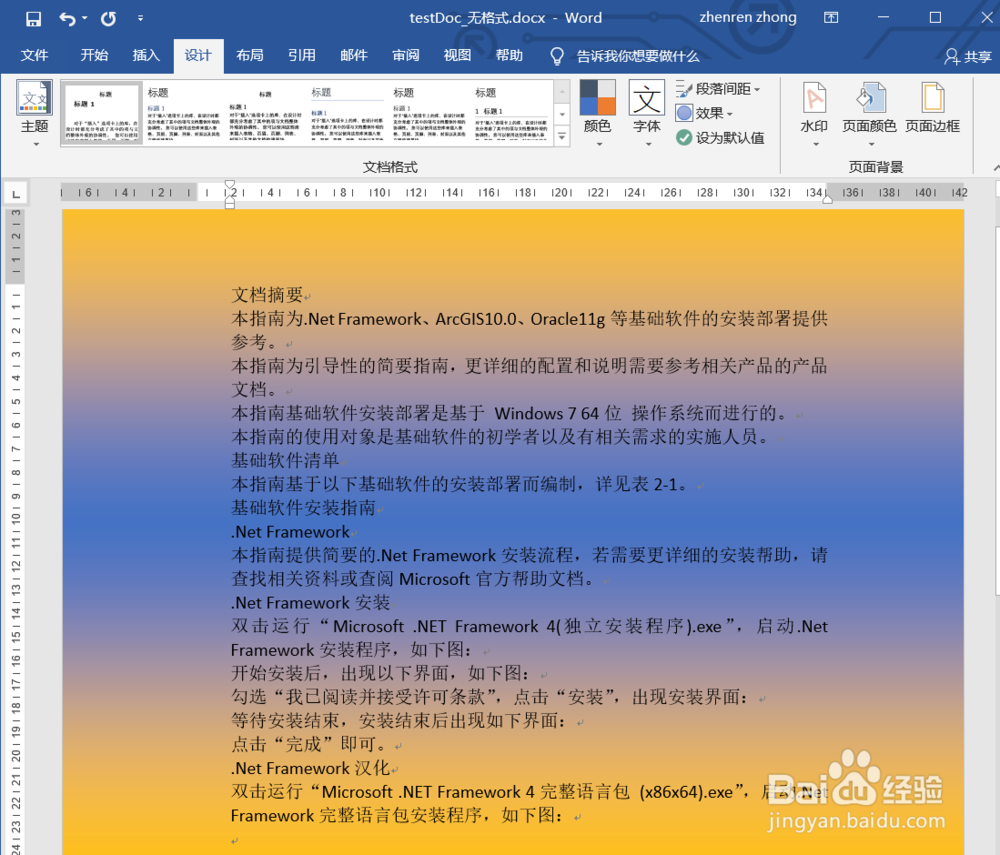Image resolution: width=1000 pixels, height=855 pixels.
Task: Open the 帮助 tab
Action: (509, 55)
